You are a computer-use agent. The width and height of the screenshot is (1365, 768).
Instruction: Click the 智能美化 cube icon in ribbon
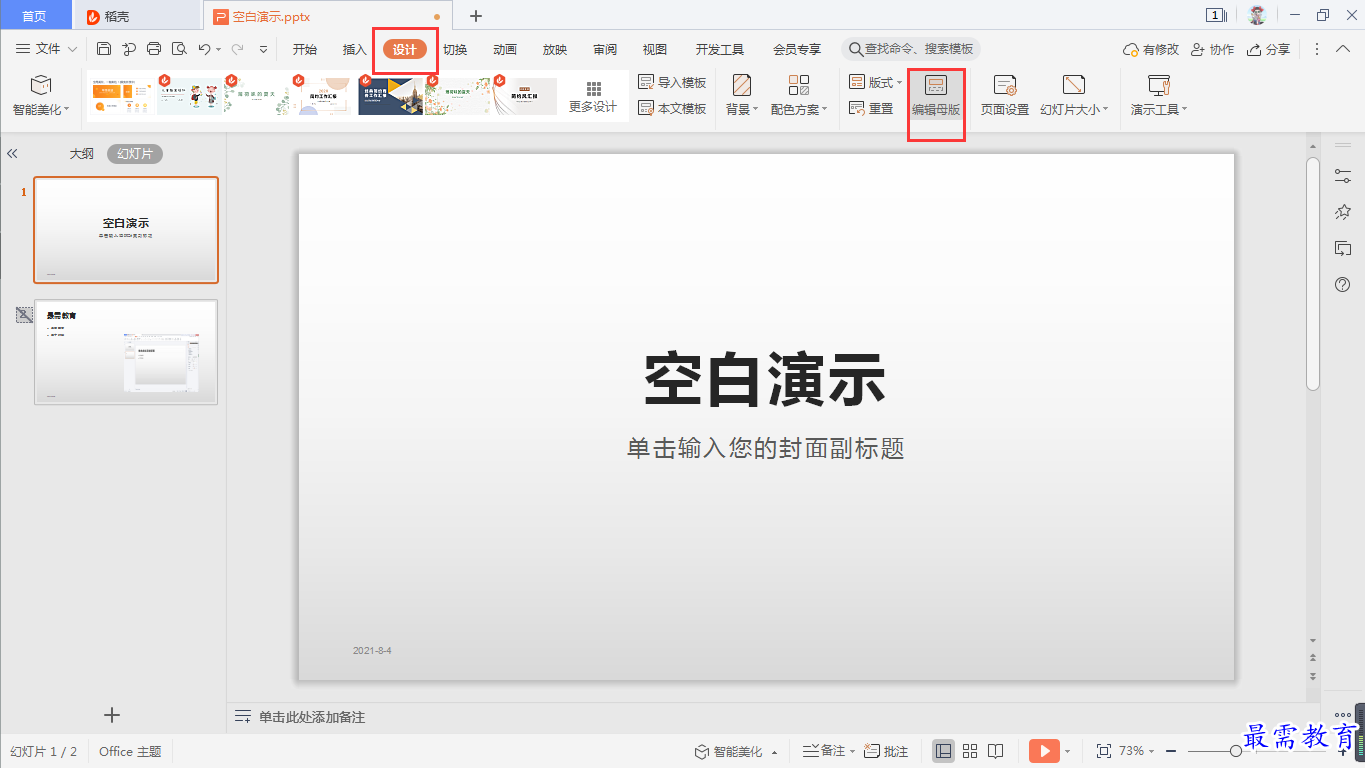[41, 84]
